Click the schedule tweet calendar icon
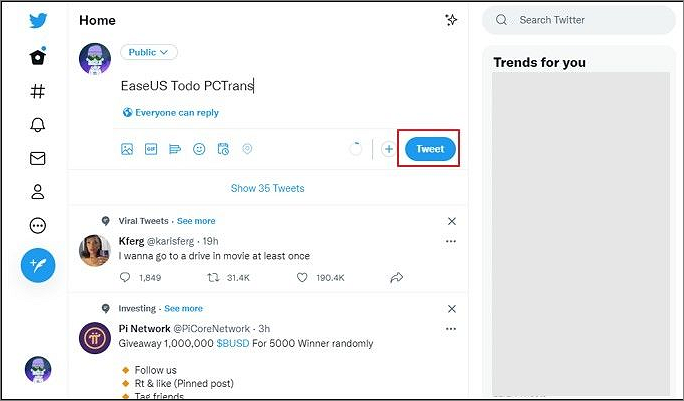This screenshot has height=401, width=684. (223, 149)
